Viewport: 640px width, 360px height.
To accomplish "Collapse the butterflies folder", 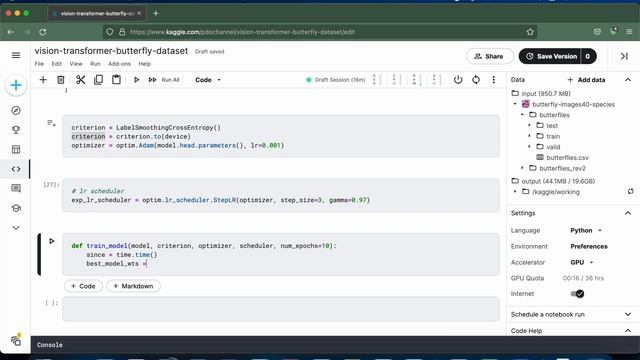I will point(522,115).
